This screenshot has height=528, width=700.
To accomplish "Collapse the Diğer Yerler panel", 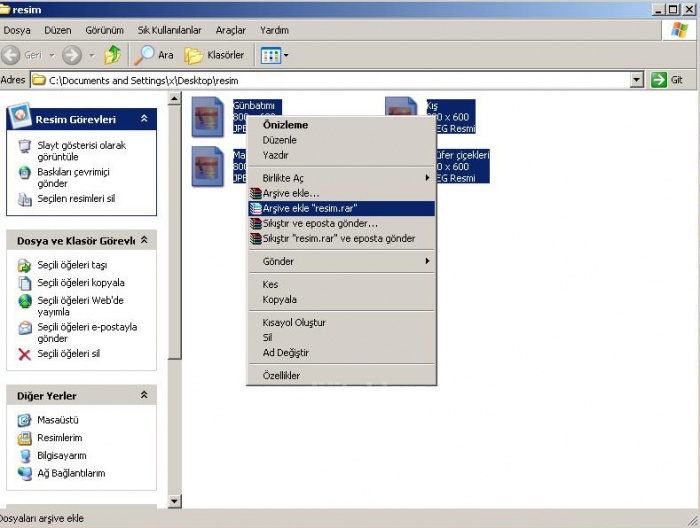I will [x=144, y=396].
